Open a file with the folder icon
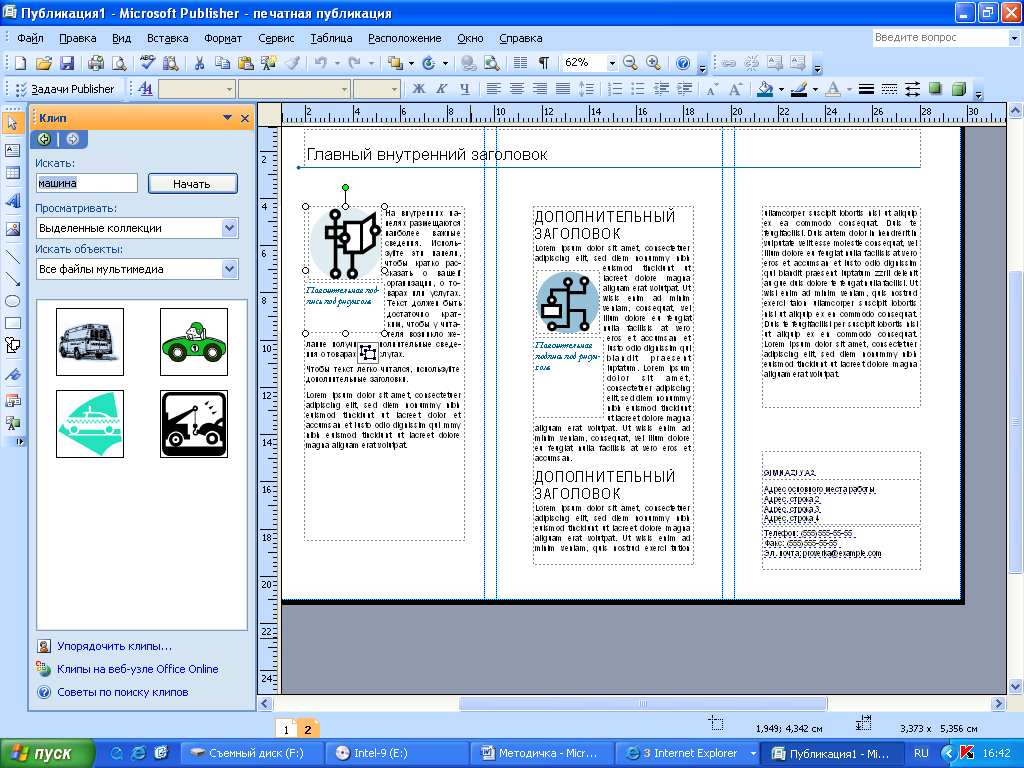1024x768 pixels. (x=43, y=63)
